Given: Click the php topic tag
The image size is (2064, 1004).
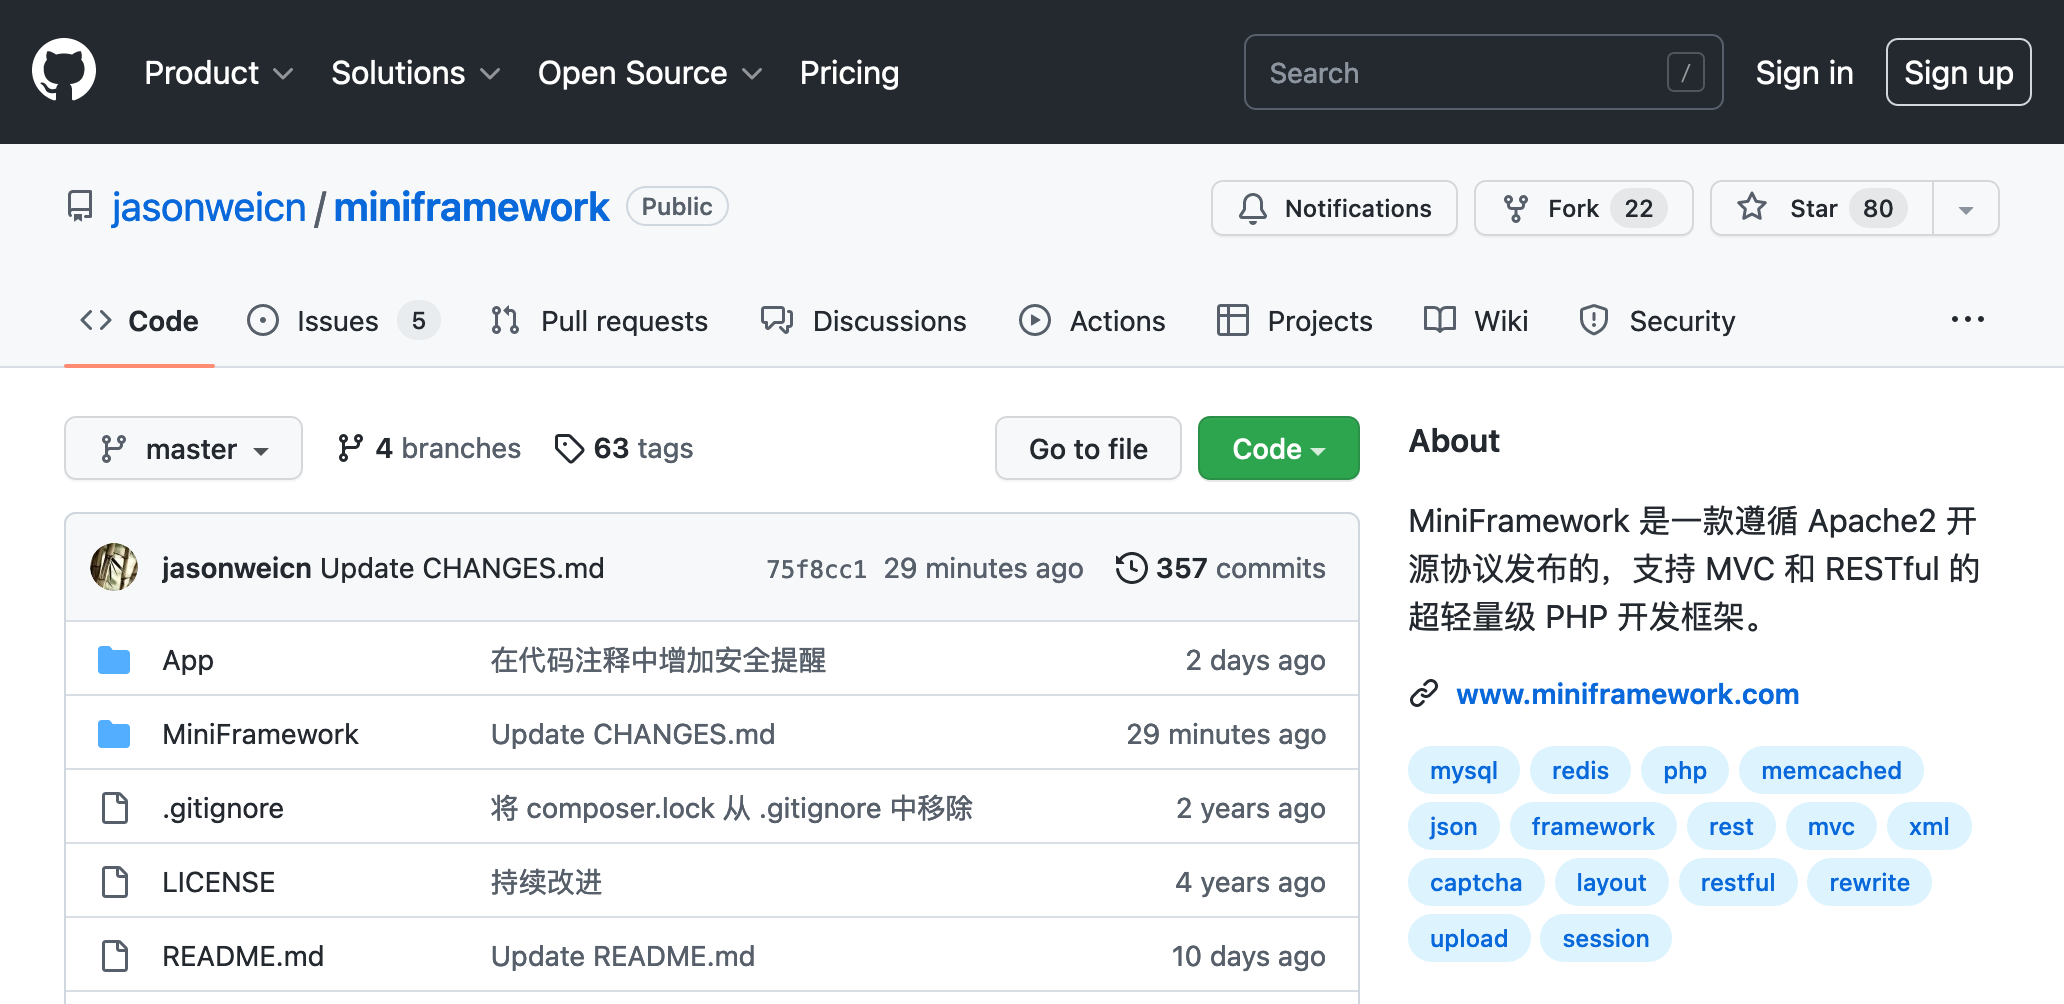Looking at the screenshot, I should (1685, 770).
